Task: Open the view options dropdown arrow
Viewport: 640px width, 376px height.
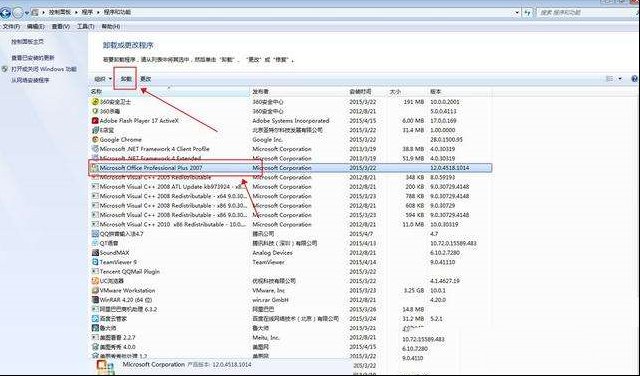Action: pos(620,79)
